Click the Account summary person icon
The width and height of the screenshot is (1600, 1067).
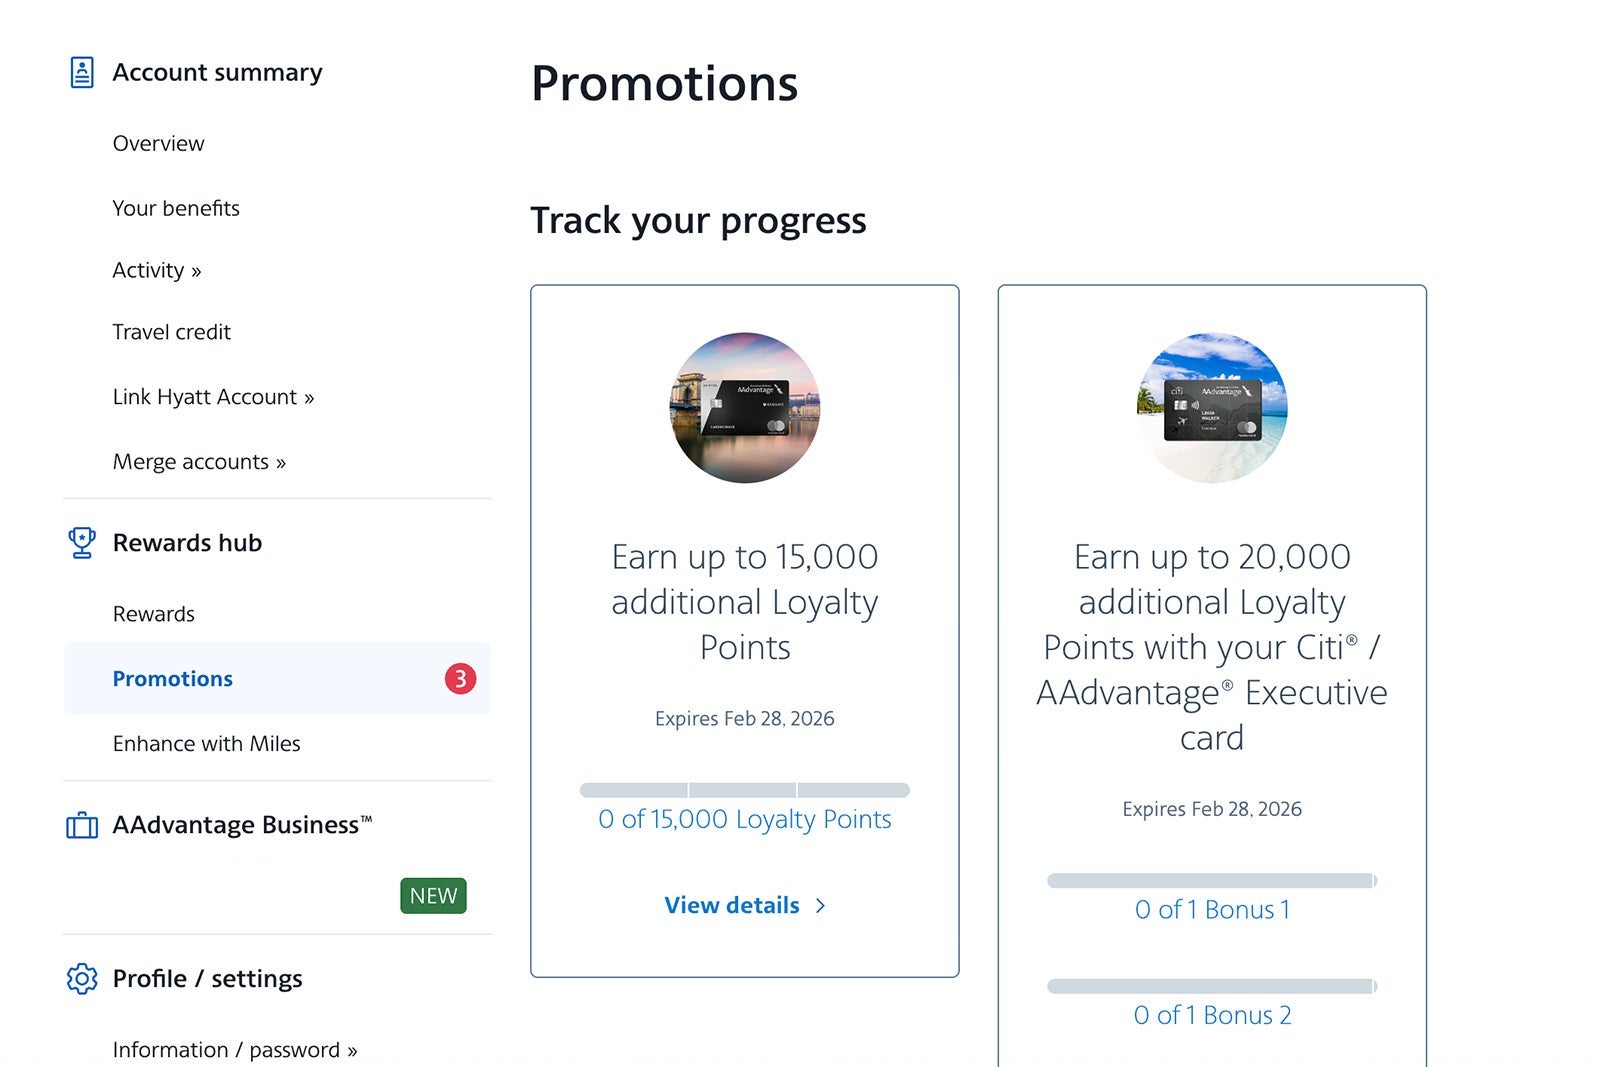coord(81,71)
